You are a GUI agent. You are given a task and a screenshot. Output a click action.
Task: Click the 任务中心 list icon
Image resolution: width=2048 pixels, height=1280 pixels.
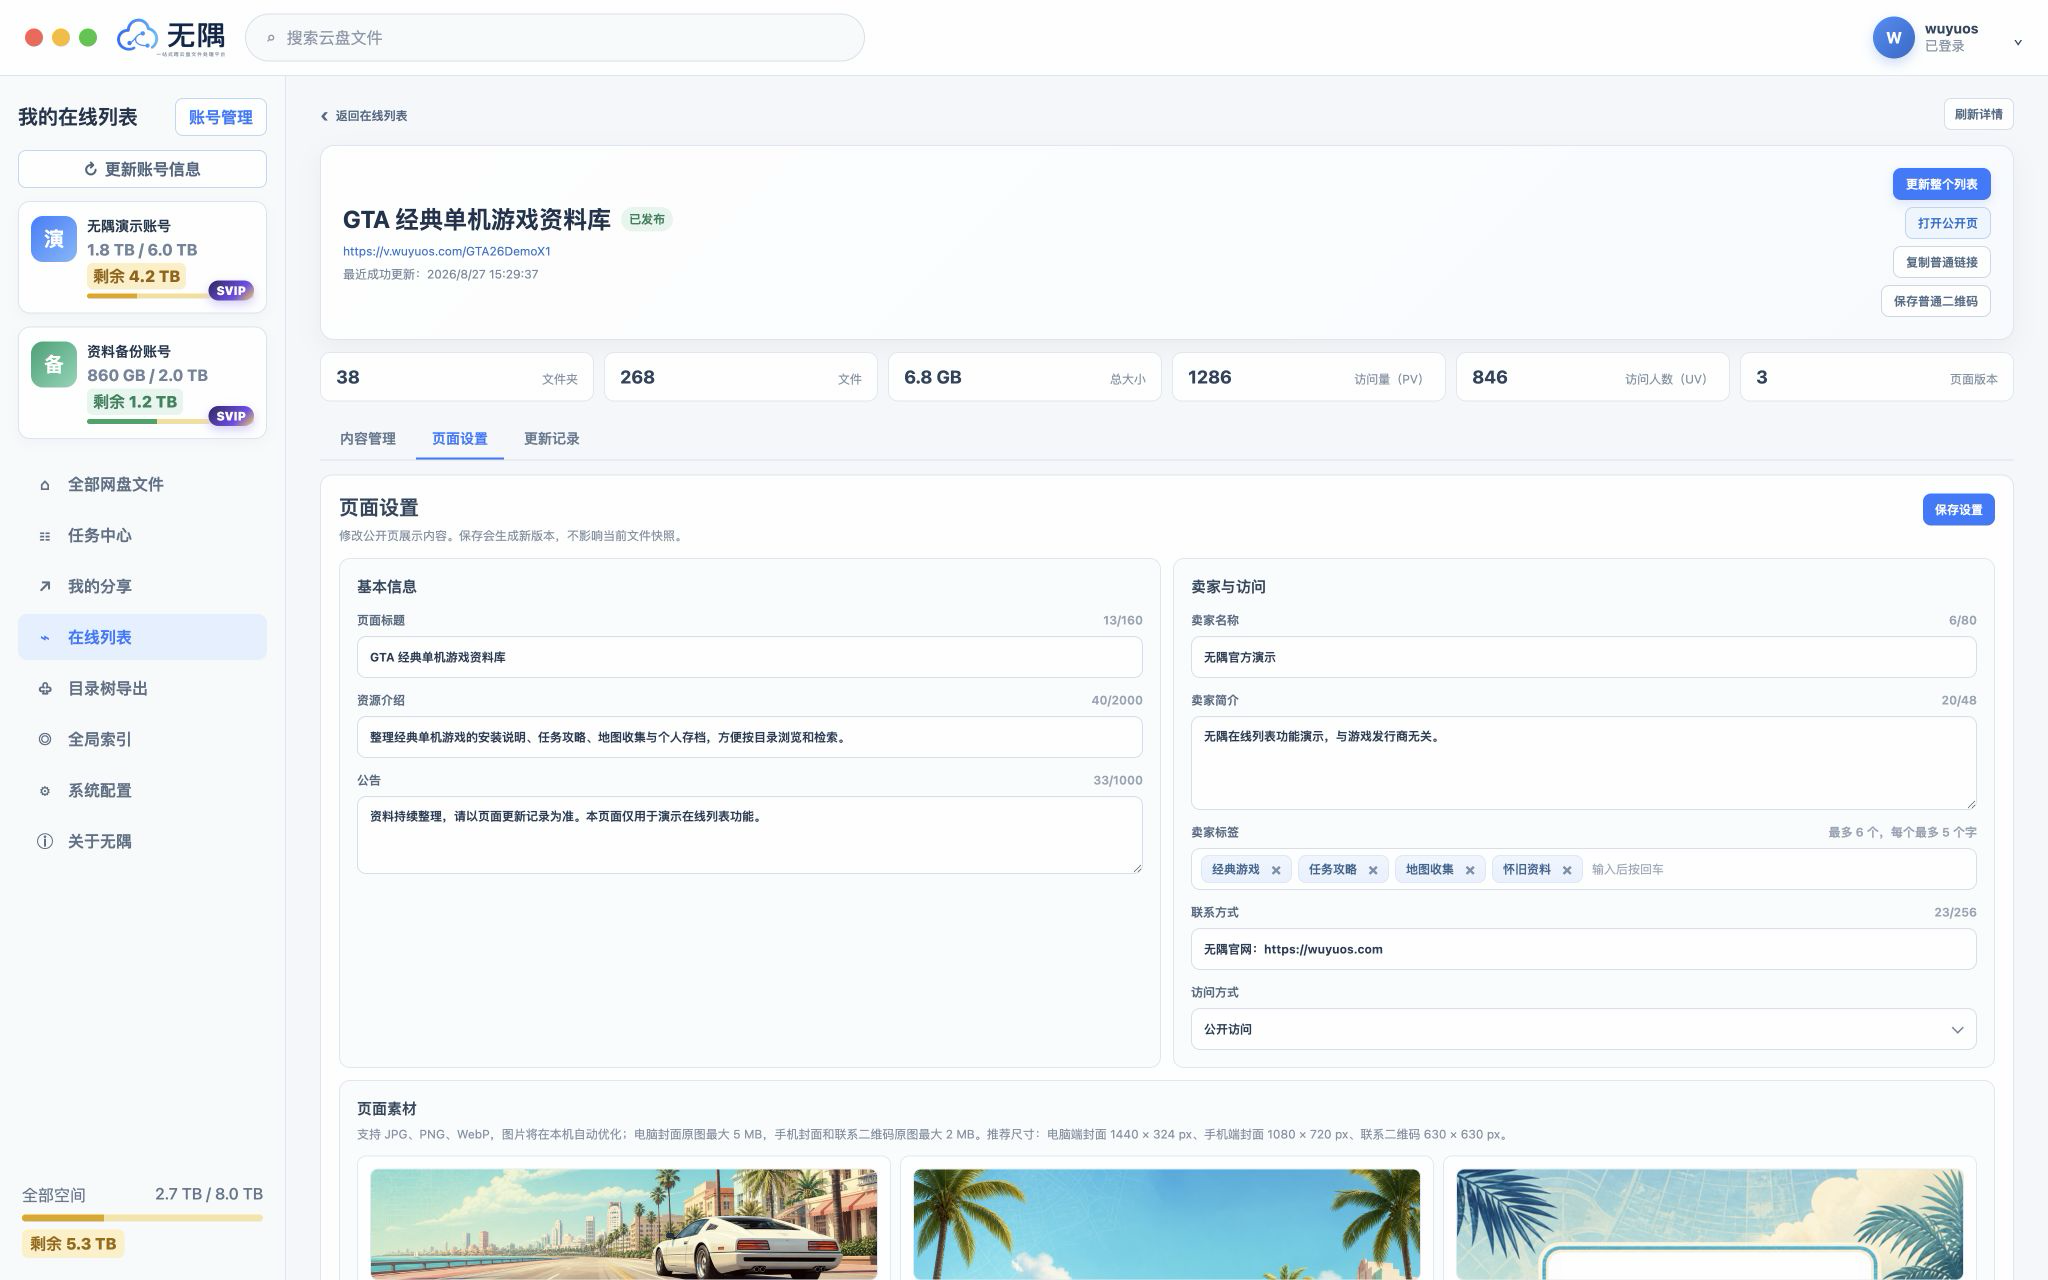(45, 536)
